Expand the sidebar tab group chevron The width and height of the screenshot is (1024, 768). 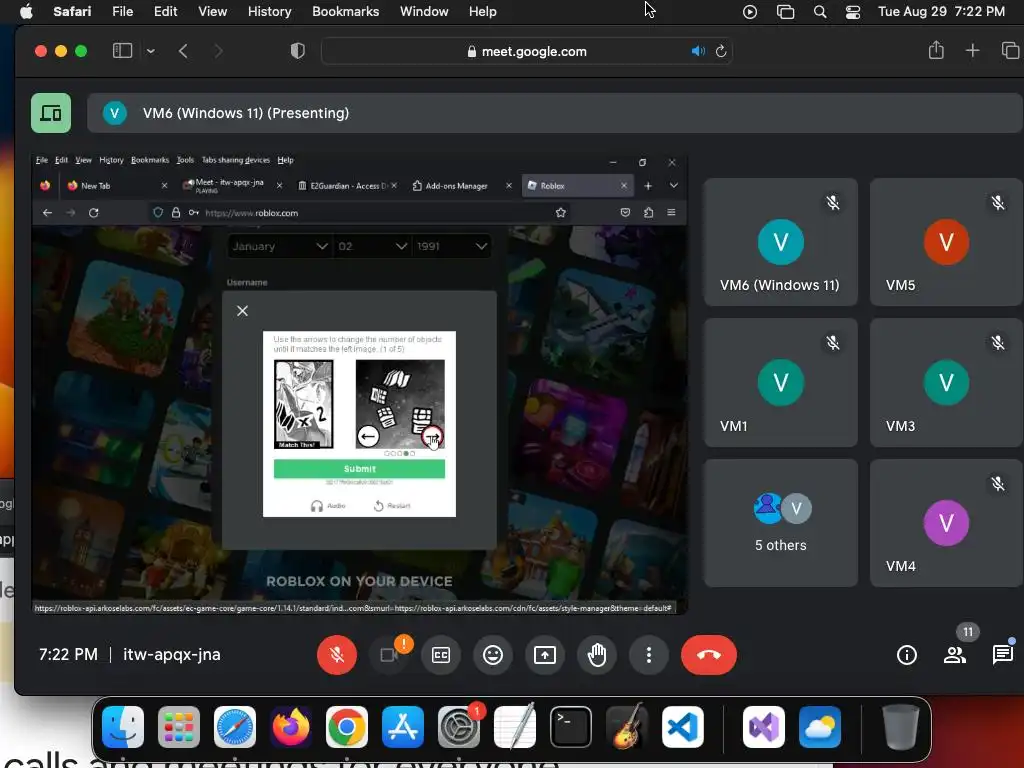pos(151,51)
